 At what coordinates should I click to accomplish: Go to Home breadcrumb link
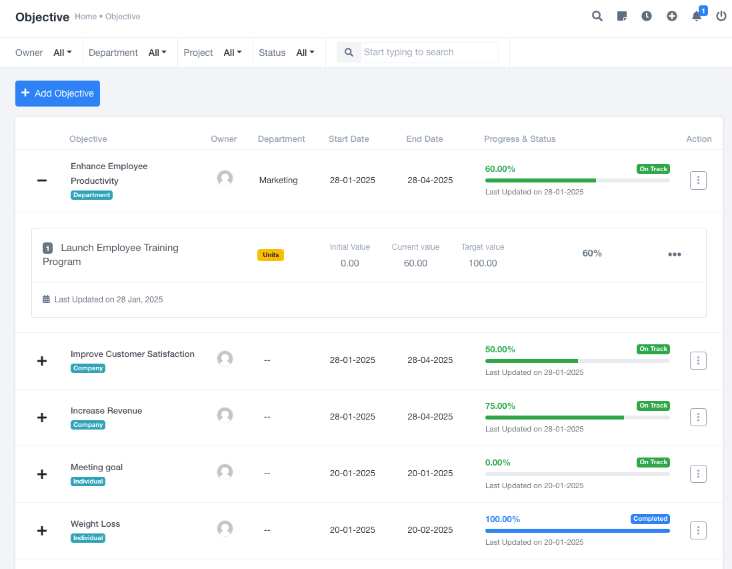[x=86, y=17]
